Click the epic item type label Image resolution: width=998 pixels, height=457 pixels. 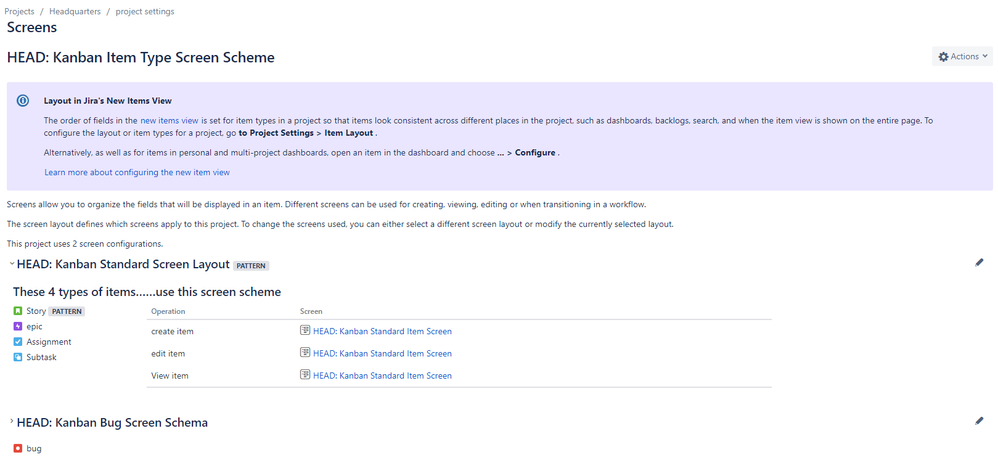35,327
